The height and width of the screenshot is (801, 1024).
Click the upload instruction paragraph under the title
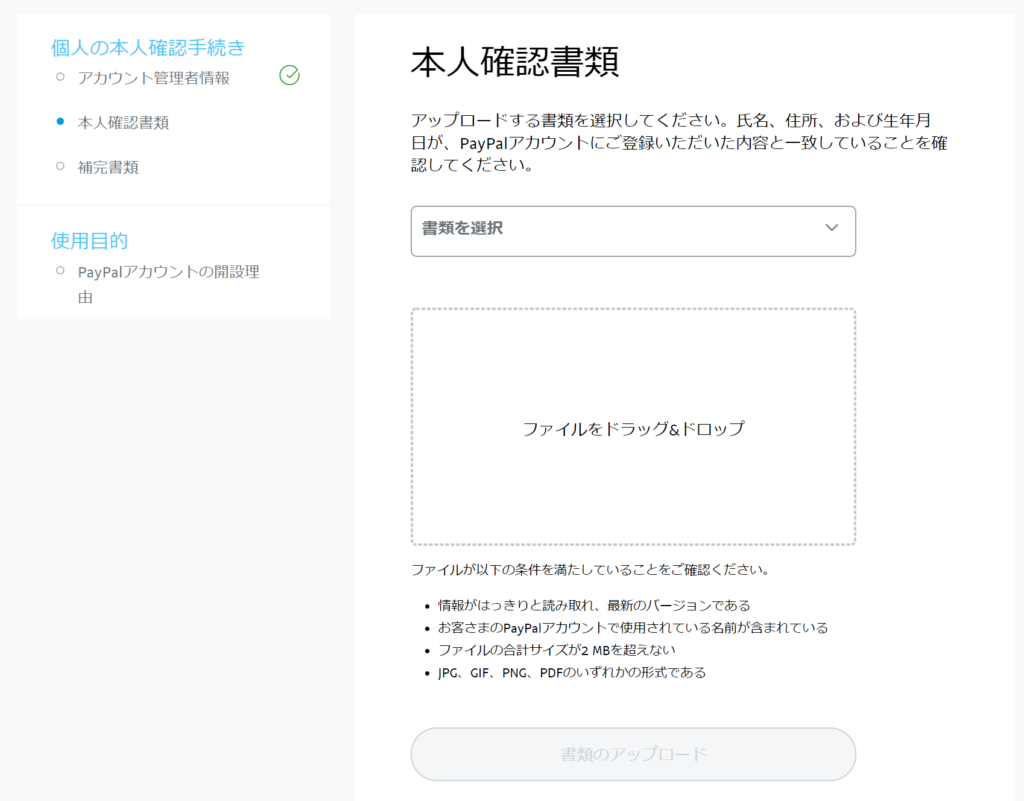point(679,143)
